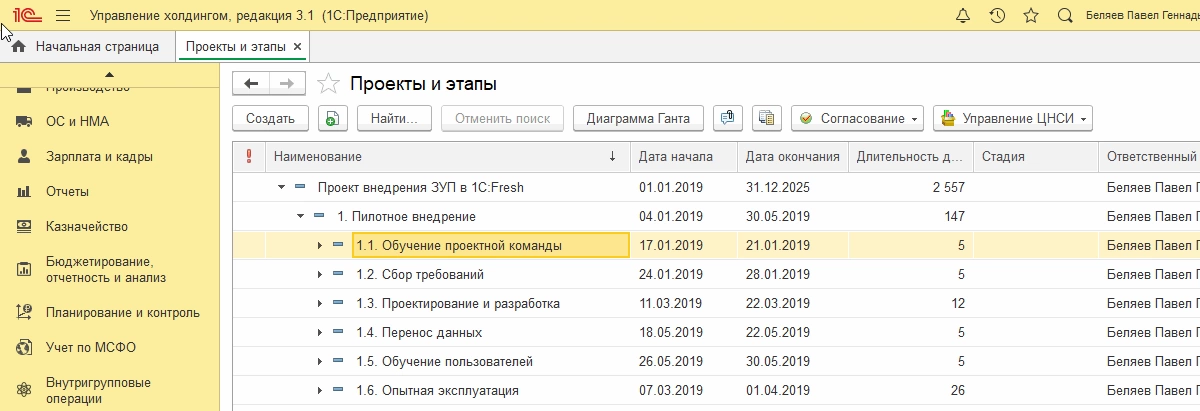This screenshot has width=1200, height=411.
Task: Close the Проекты и этапы tab
Action: 298,46
